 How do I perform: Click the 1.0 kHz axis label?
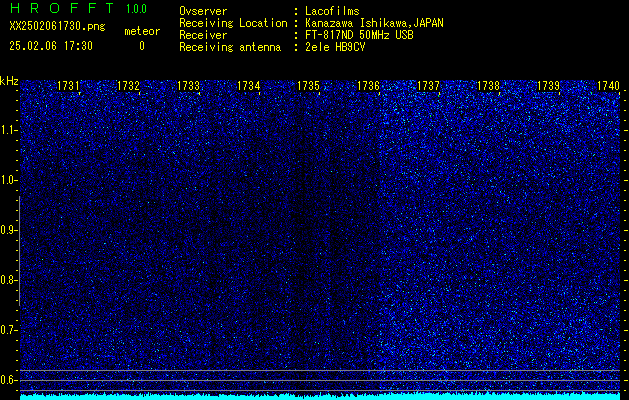pos(7,181)
